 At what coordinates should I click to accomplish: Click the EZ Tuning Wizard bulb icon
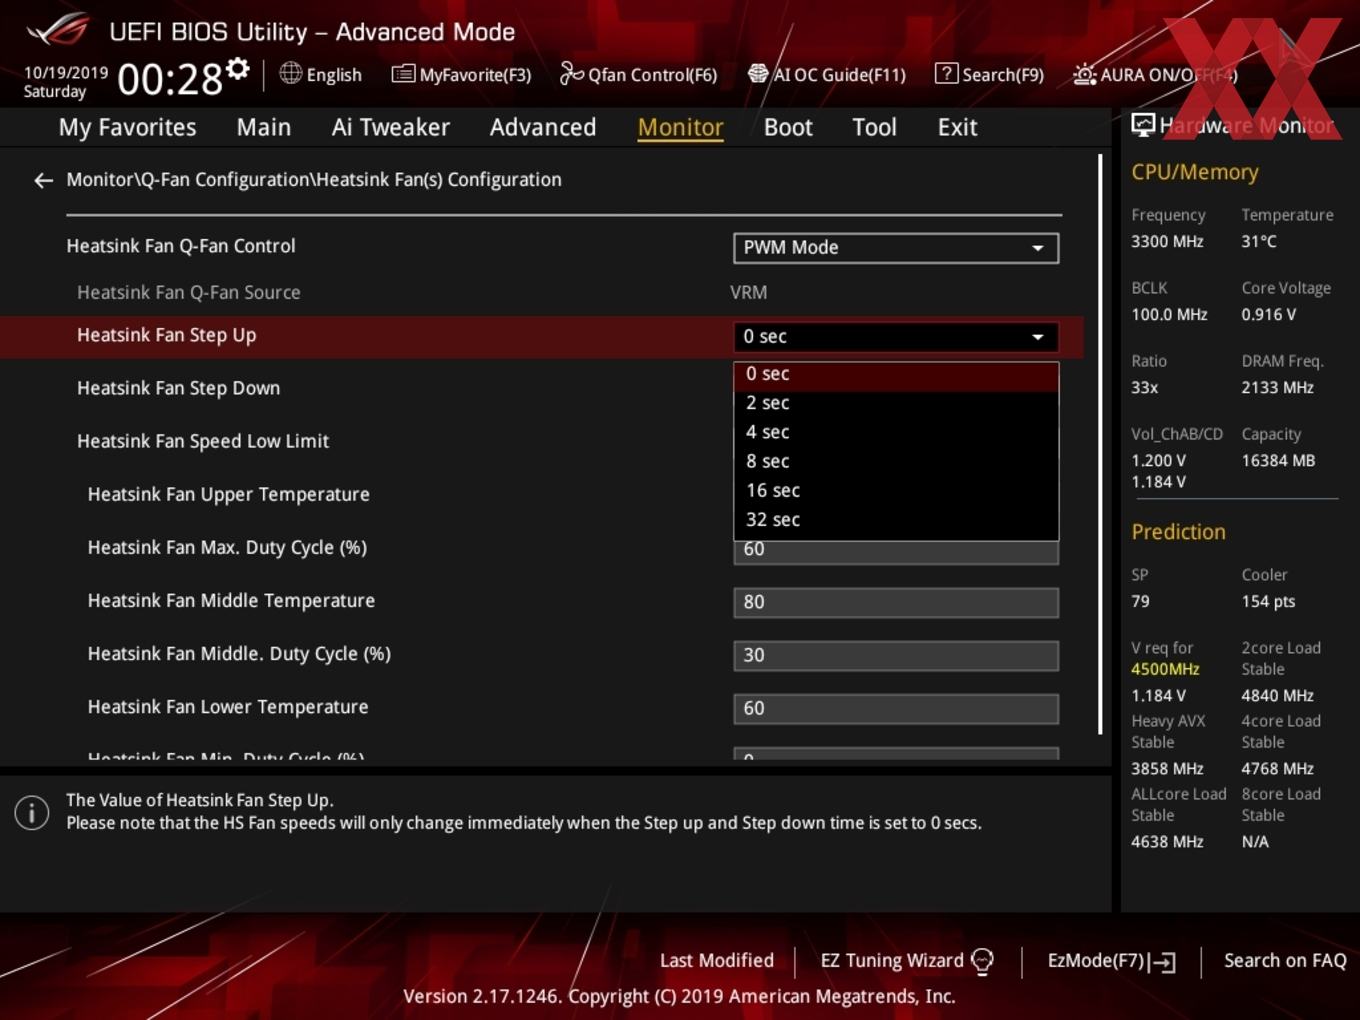(983, 961)
